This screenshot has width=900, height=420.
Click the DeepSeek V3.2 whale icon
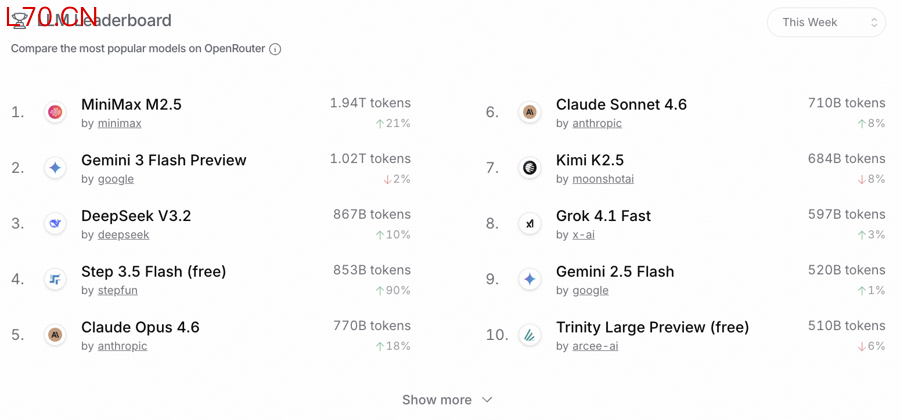coord(55,224)
